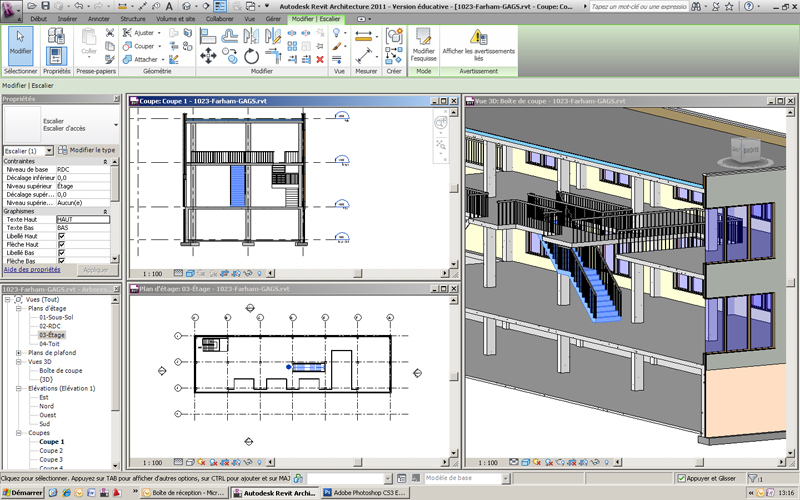Expand the Plans de plafond tree node
Screen dimensions: 800x500
pos(18,353)
